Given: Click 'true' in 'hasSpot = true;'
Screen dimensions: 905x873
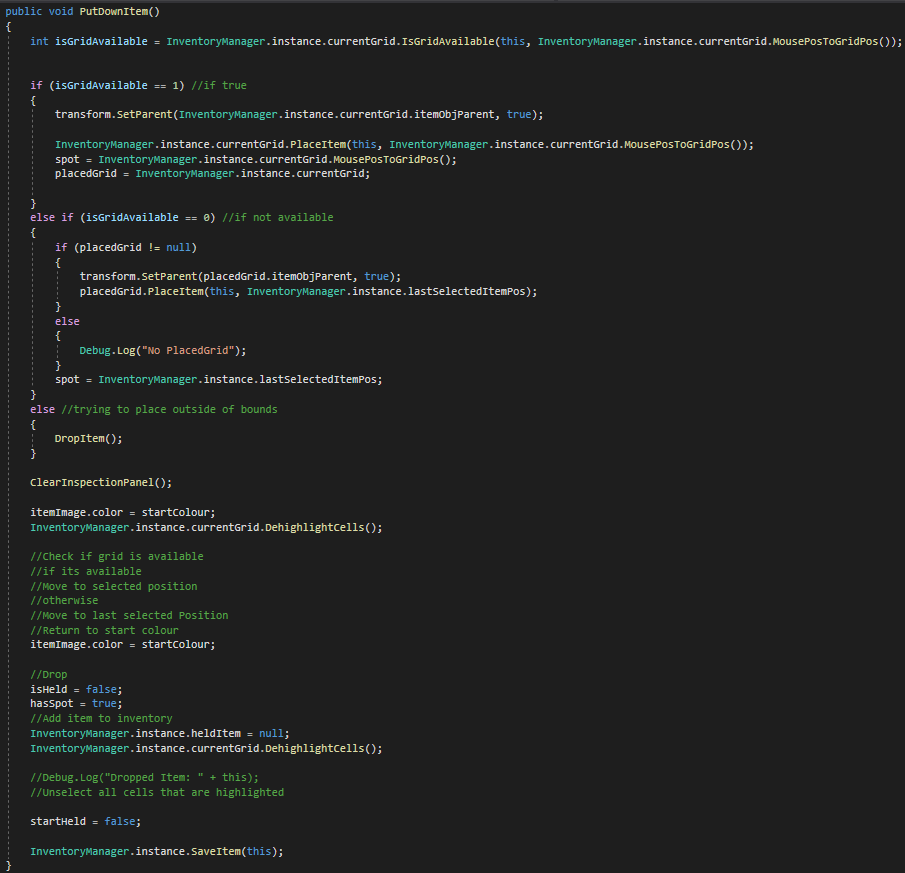Looking at the screenshot, I should (x=104, y=704).
